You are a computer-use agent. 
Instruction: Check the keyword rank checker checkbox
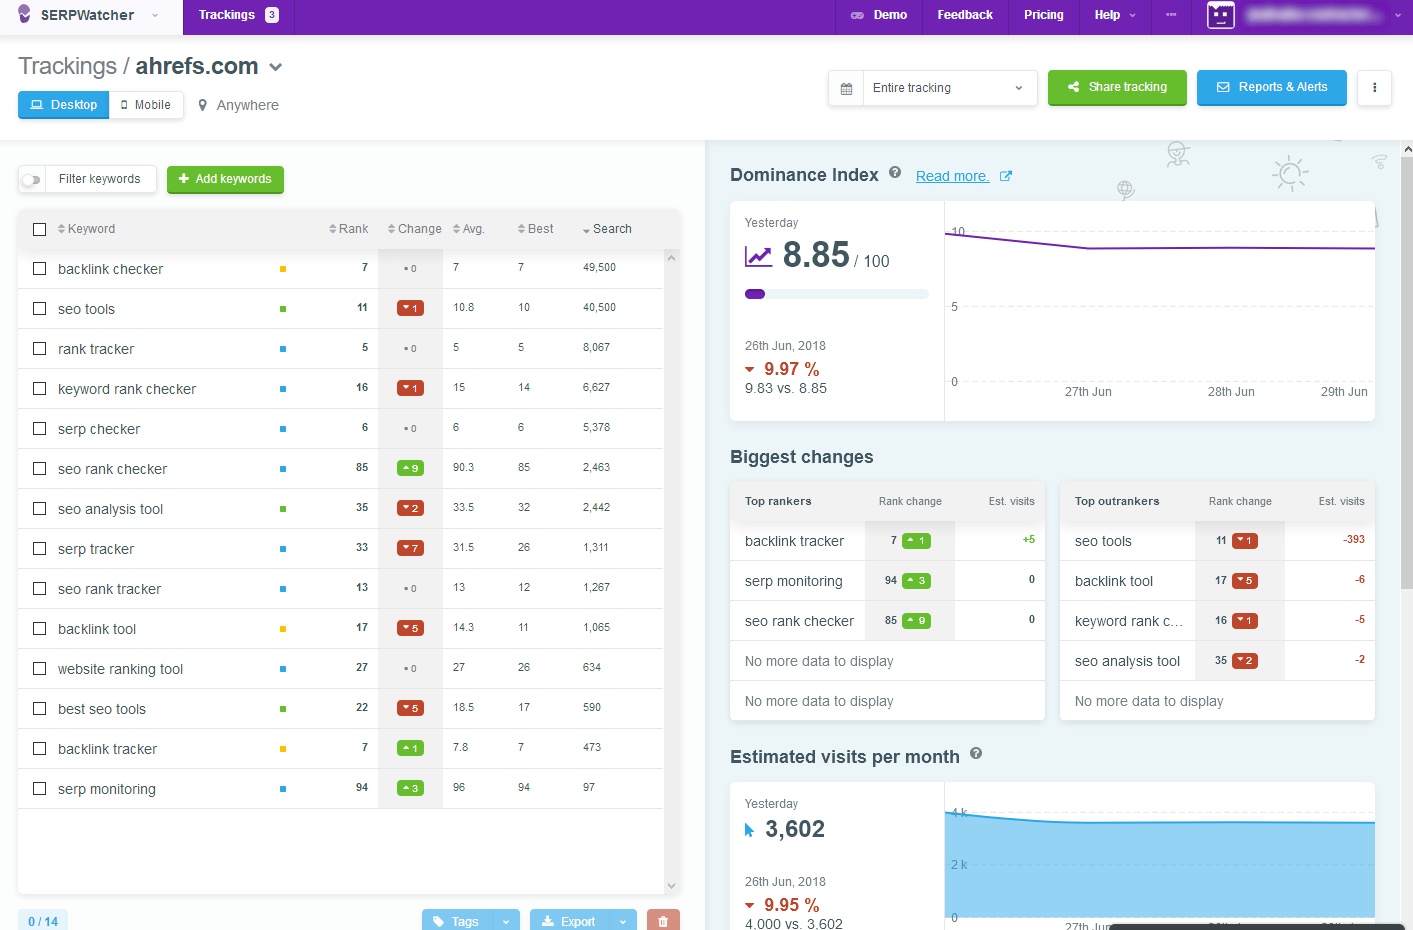(40, 389)
